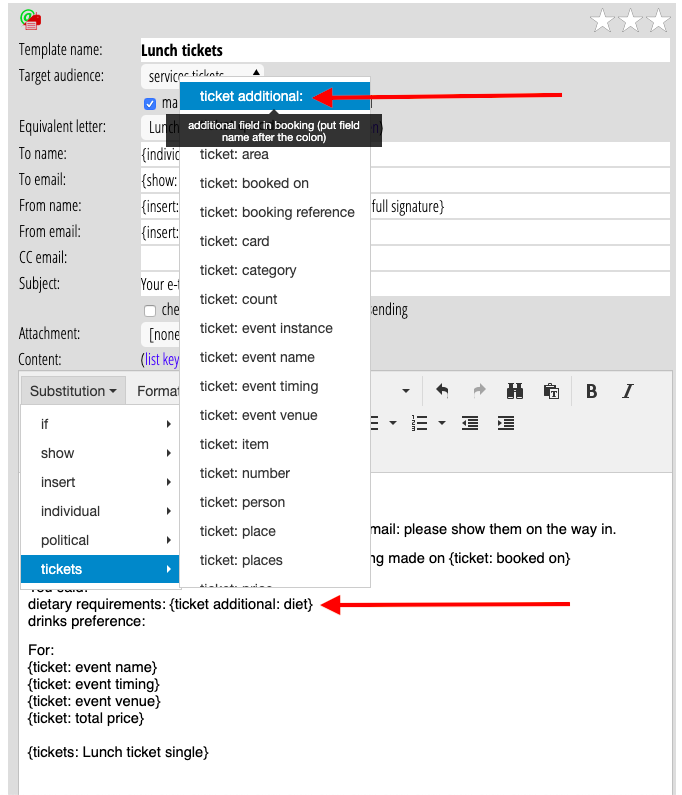Click '{tickets: Lunch ticket single}' in content
682x795 pixels.
(x=118, y=752)
